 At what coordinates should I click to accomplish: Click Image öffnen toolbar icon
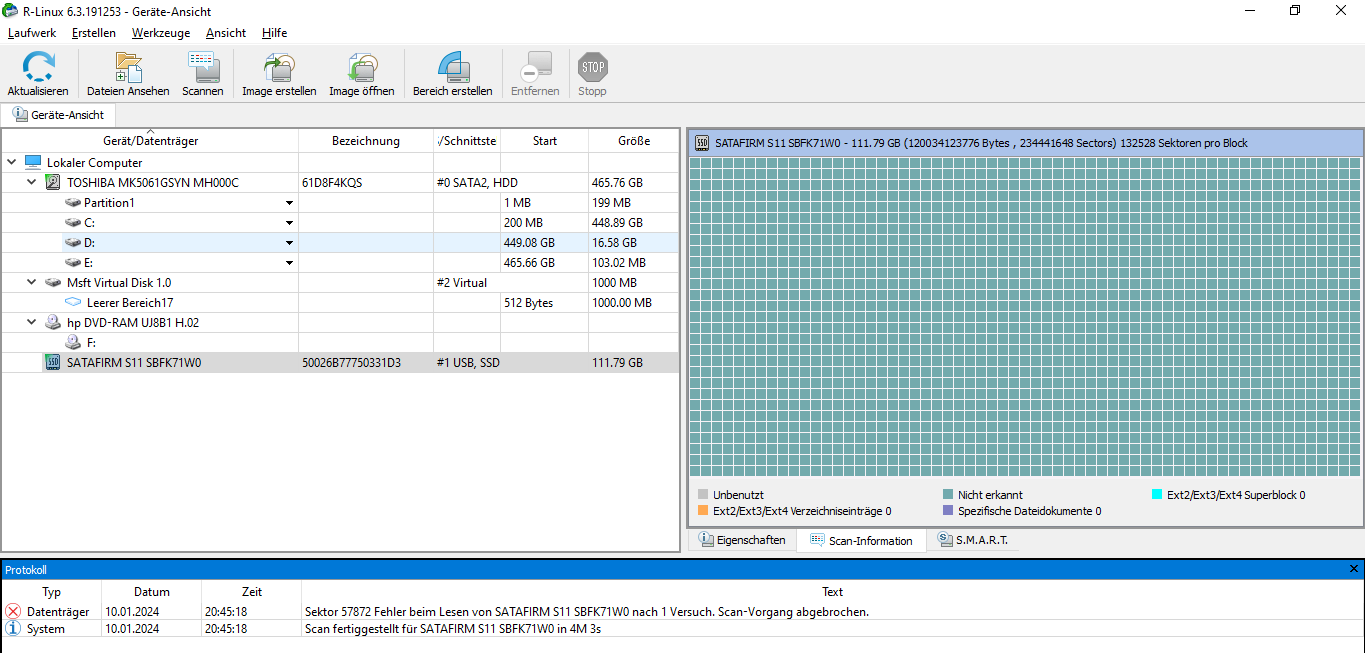(x=361, y=67)
